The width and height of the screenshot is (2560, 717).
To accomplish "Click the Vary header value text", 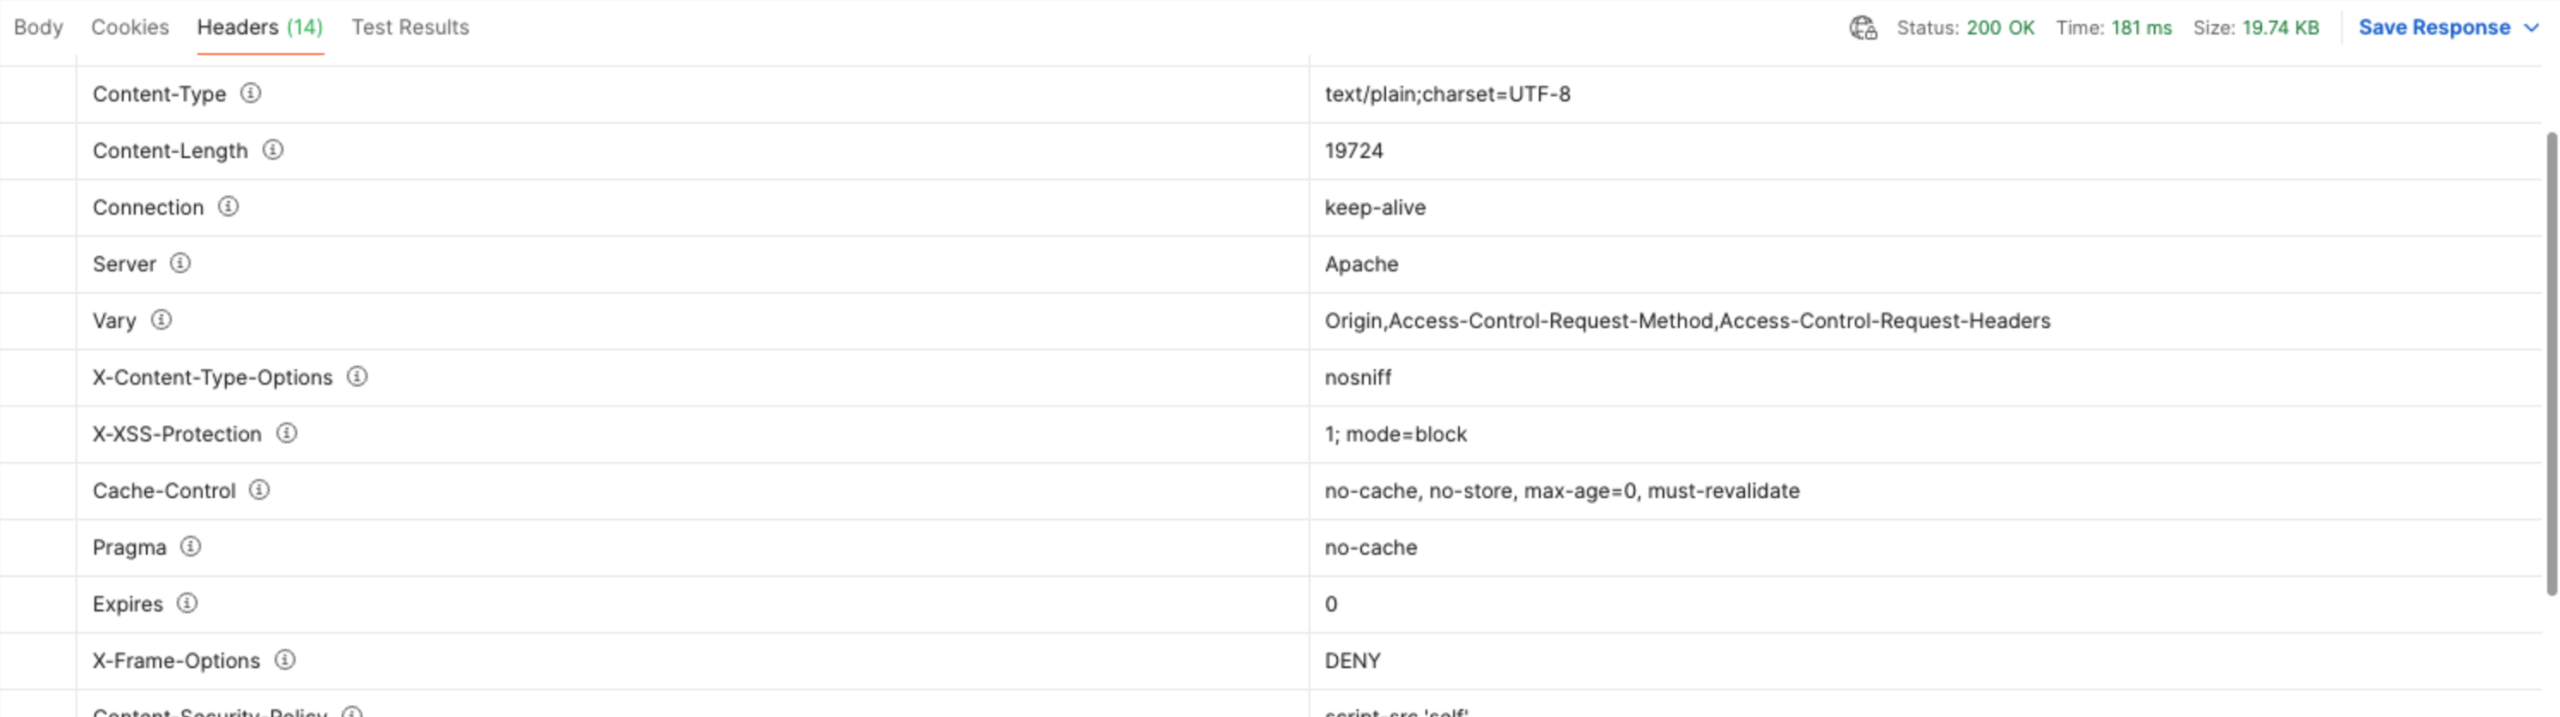I will (x=1687, y=321).
